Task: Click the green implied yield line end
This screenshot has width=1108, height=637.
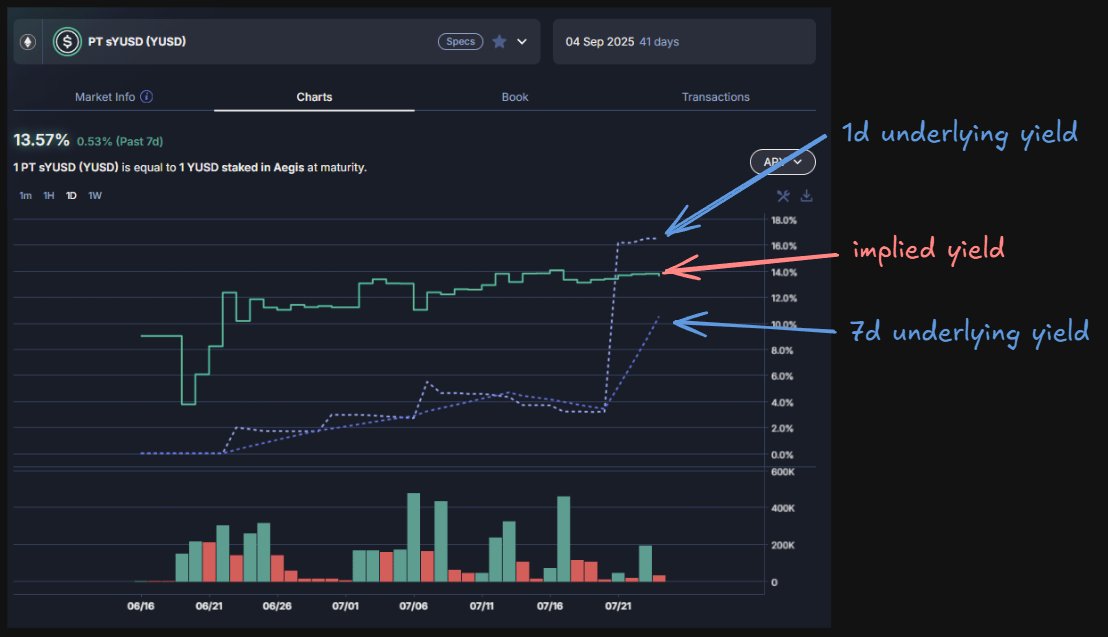Action: (x=659, y=274)
